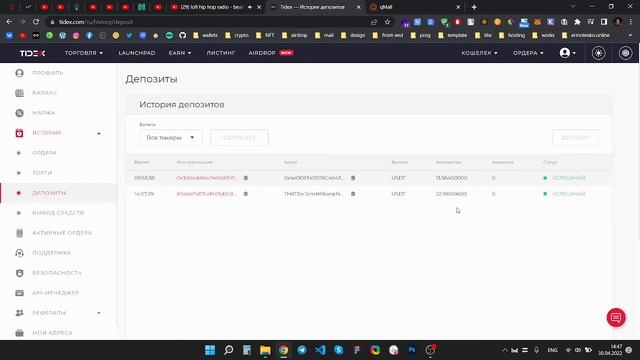Open the support chat bubble
Viewport: 640px width, 360px height.
pos(616,318)
